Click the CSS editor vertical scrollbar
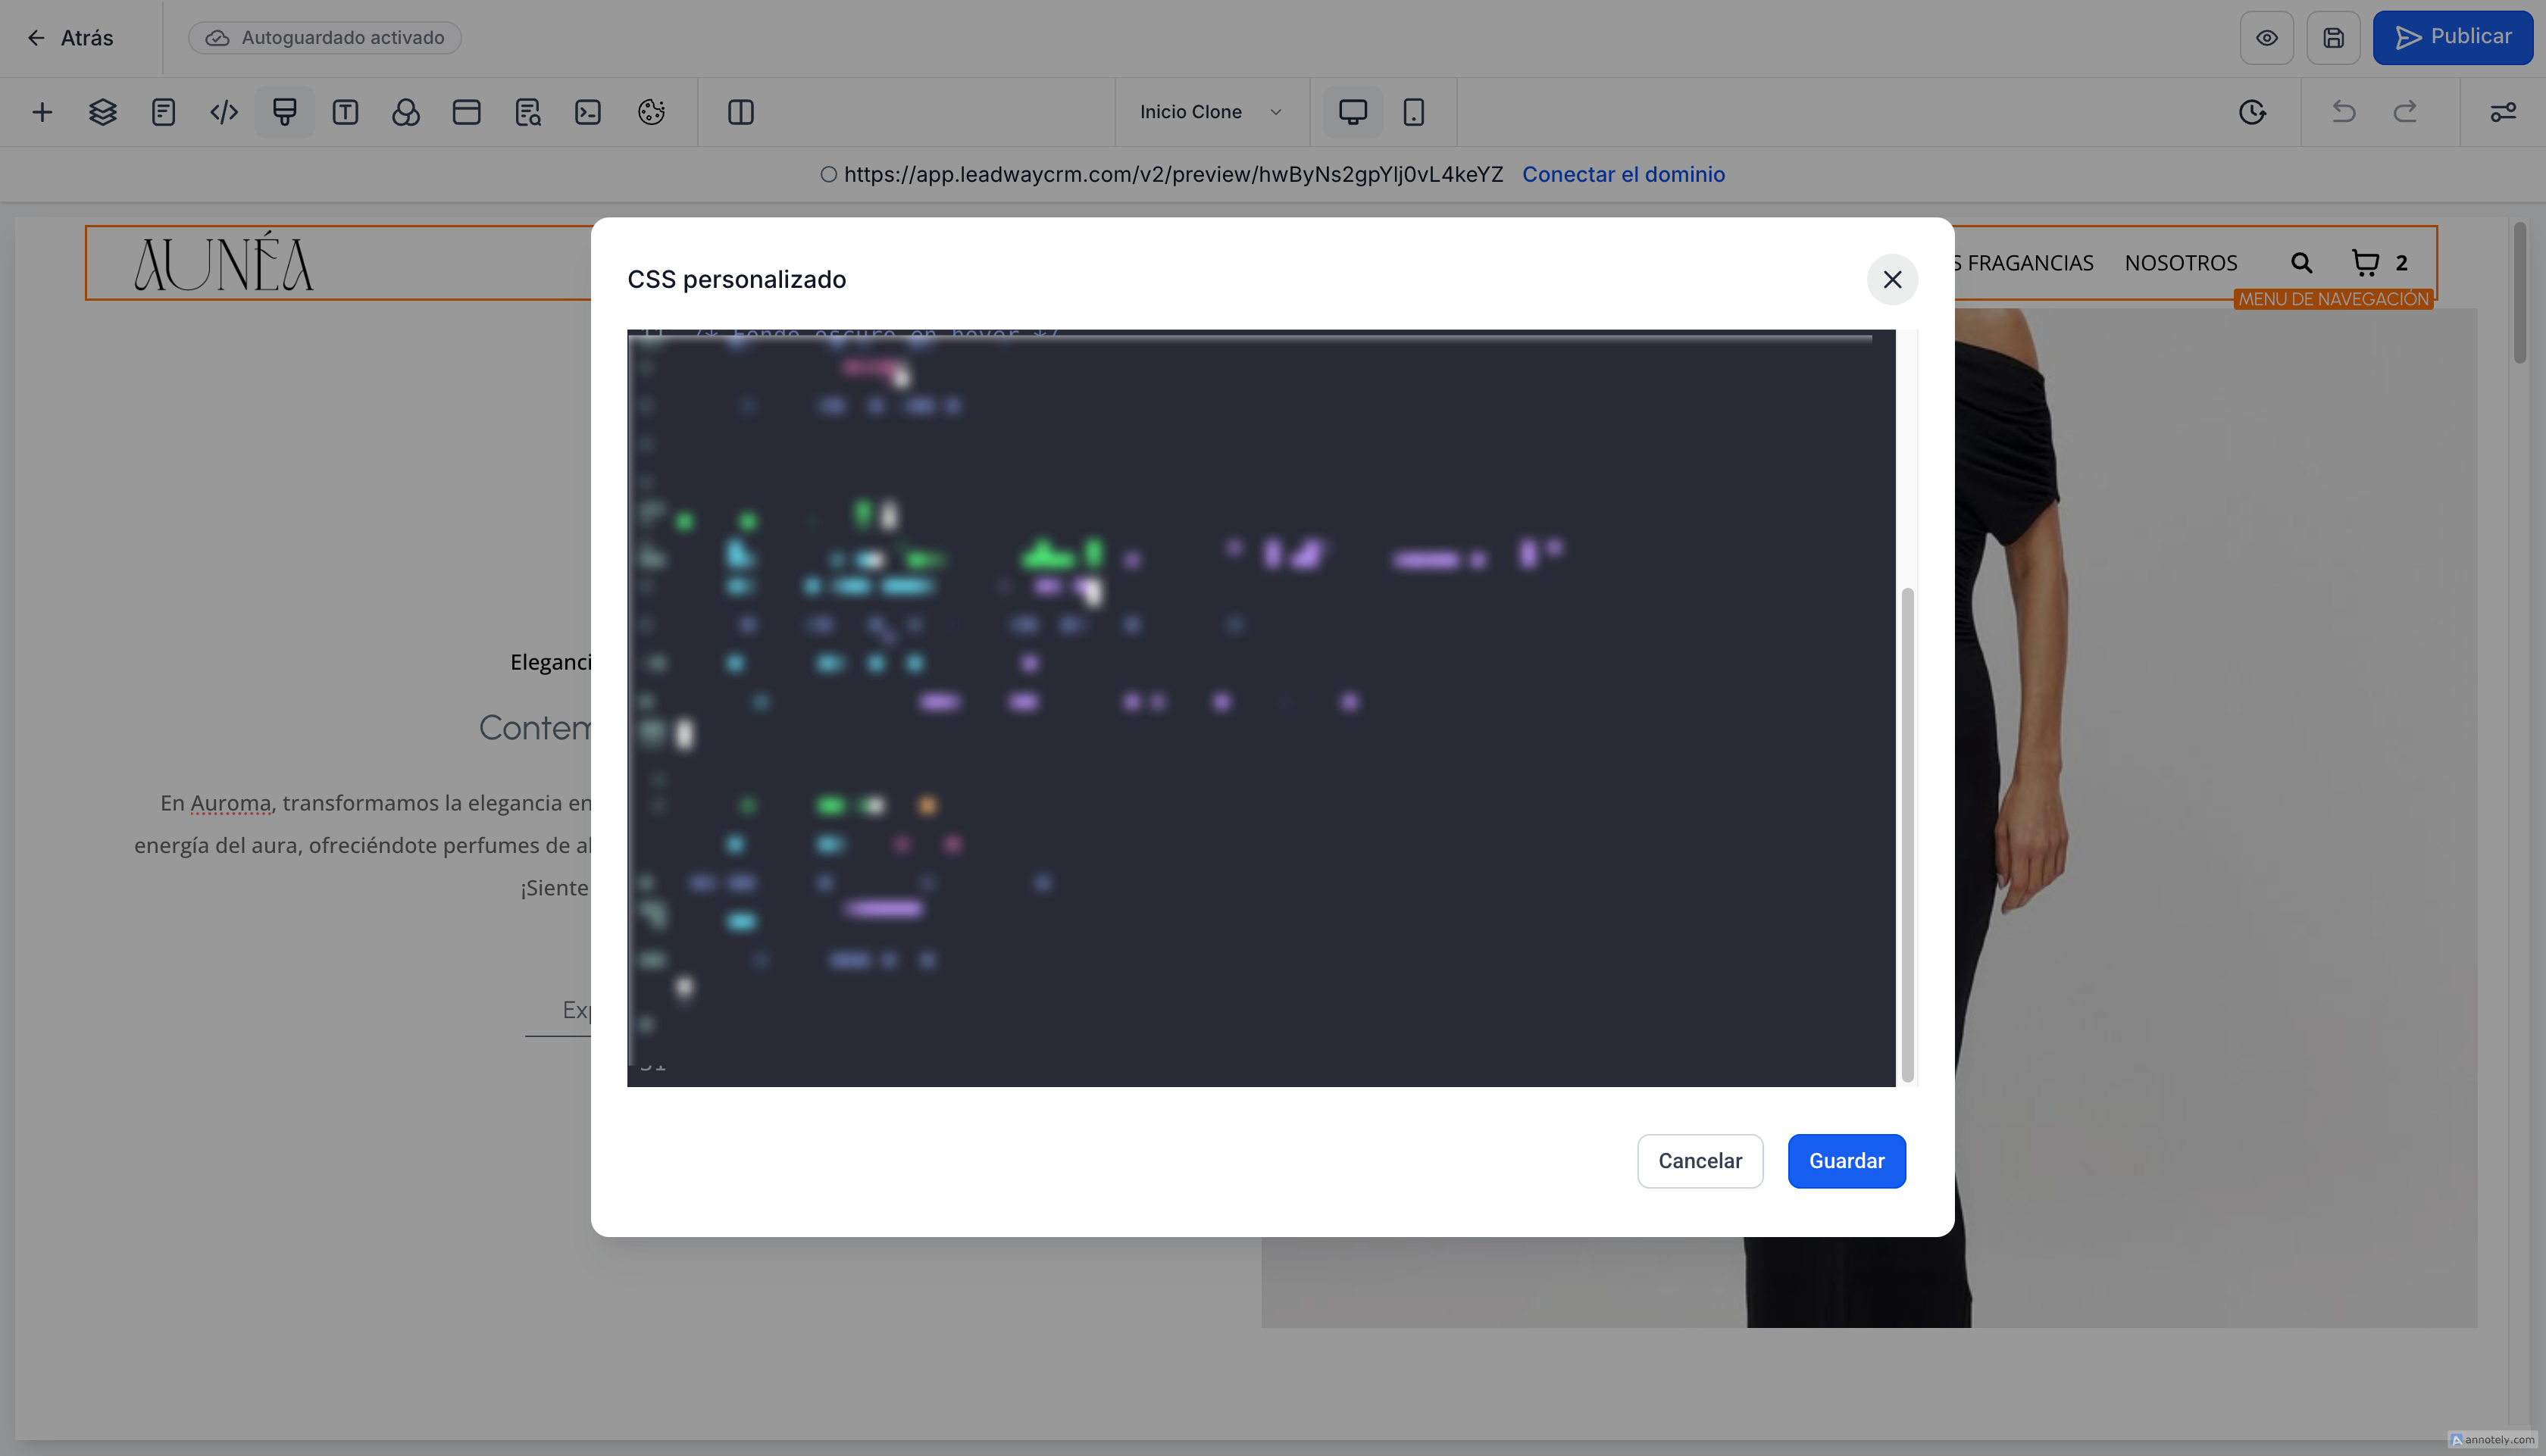This screenshot has width=2546, height=1456. click(1907, 834)
